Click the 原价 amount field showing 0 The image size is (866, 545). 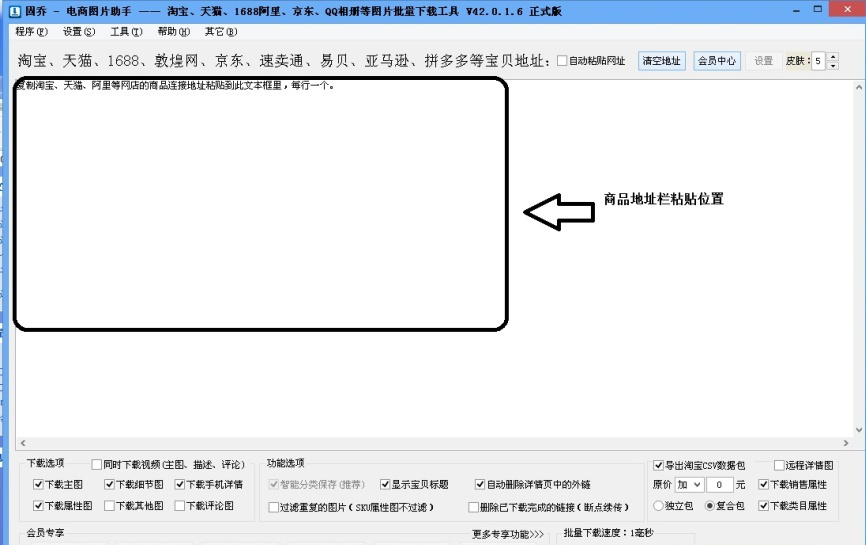(x=719, y=484)
